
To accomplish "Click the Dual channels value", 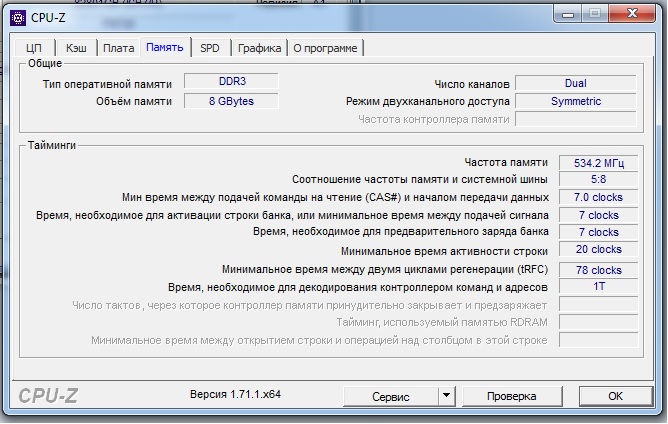I will point(576,83).
